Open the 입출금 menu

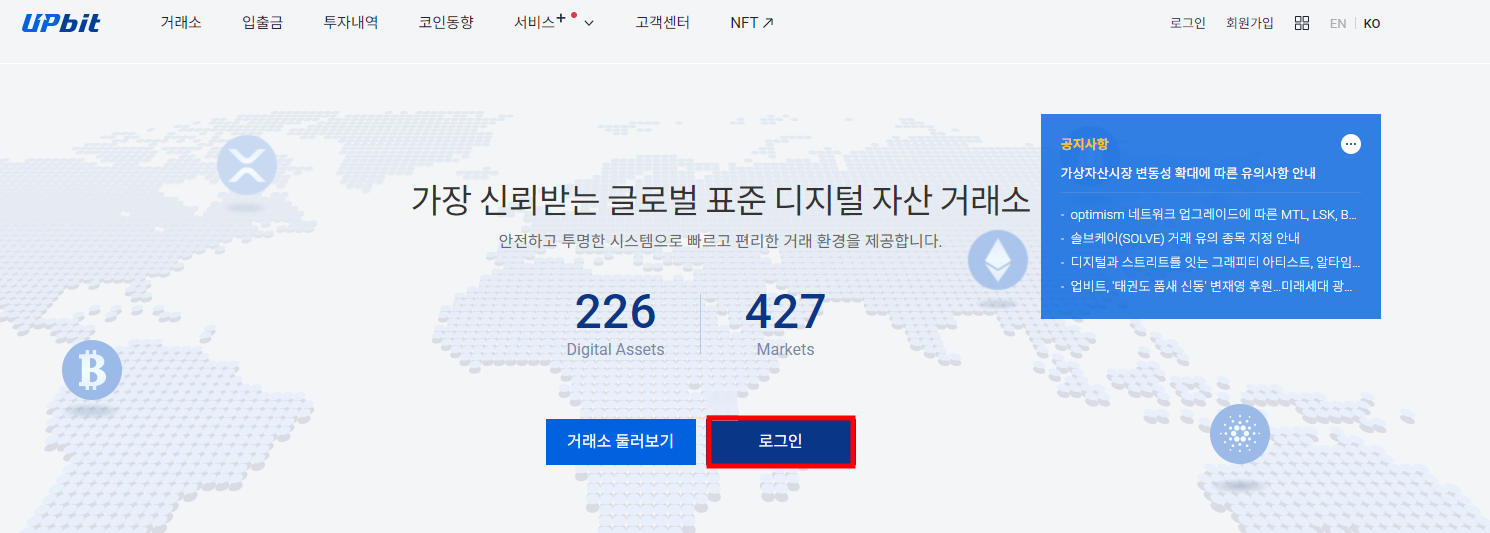pyautogui.click(x=262, y=23)
